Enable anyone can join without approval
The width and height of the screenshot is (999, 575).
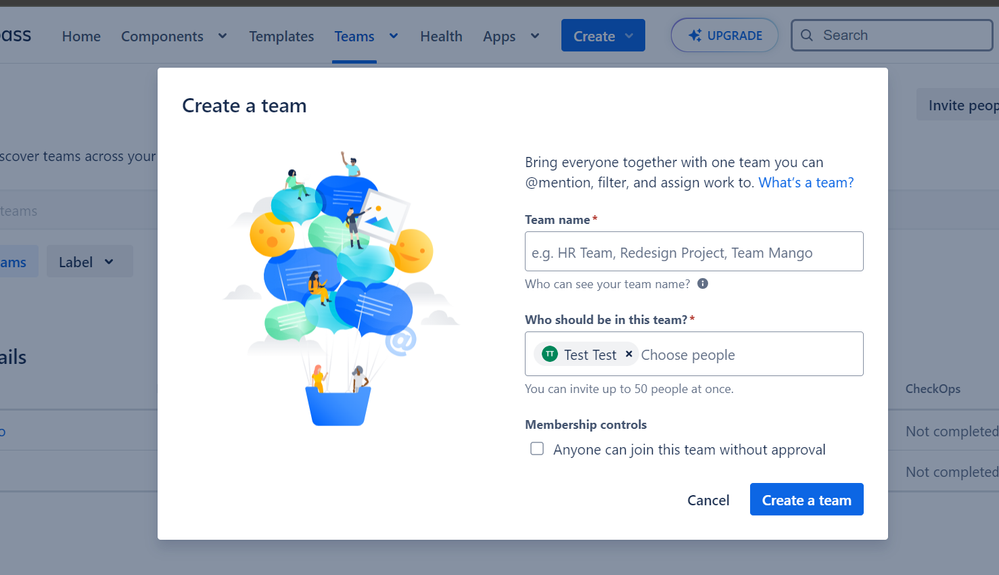click(537, 449)
